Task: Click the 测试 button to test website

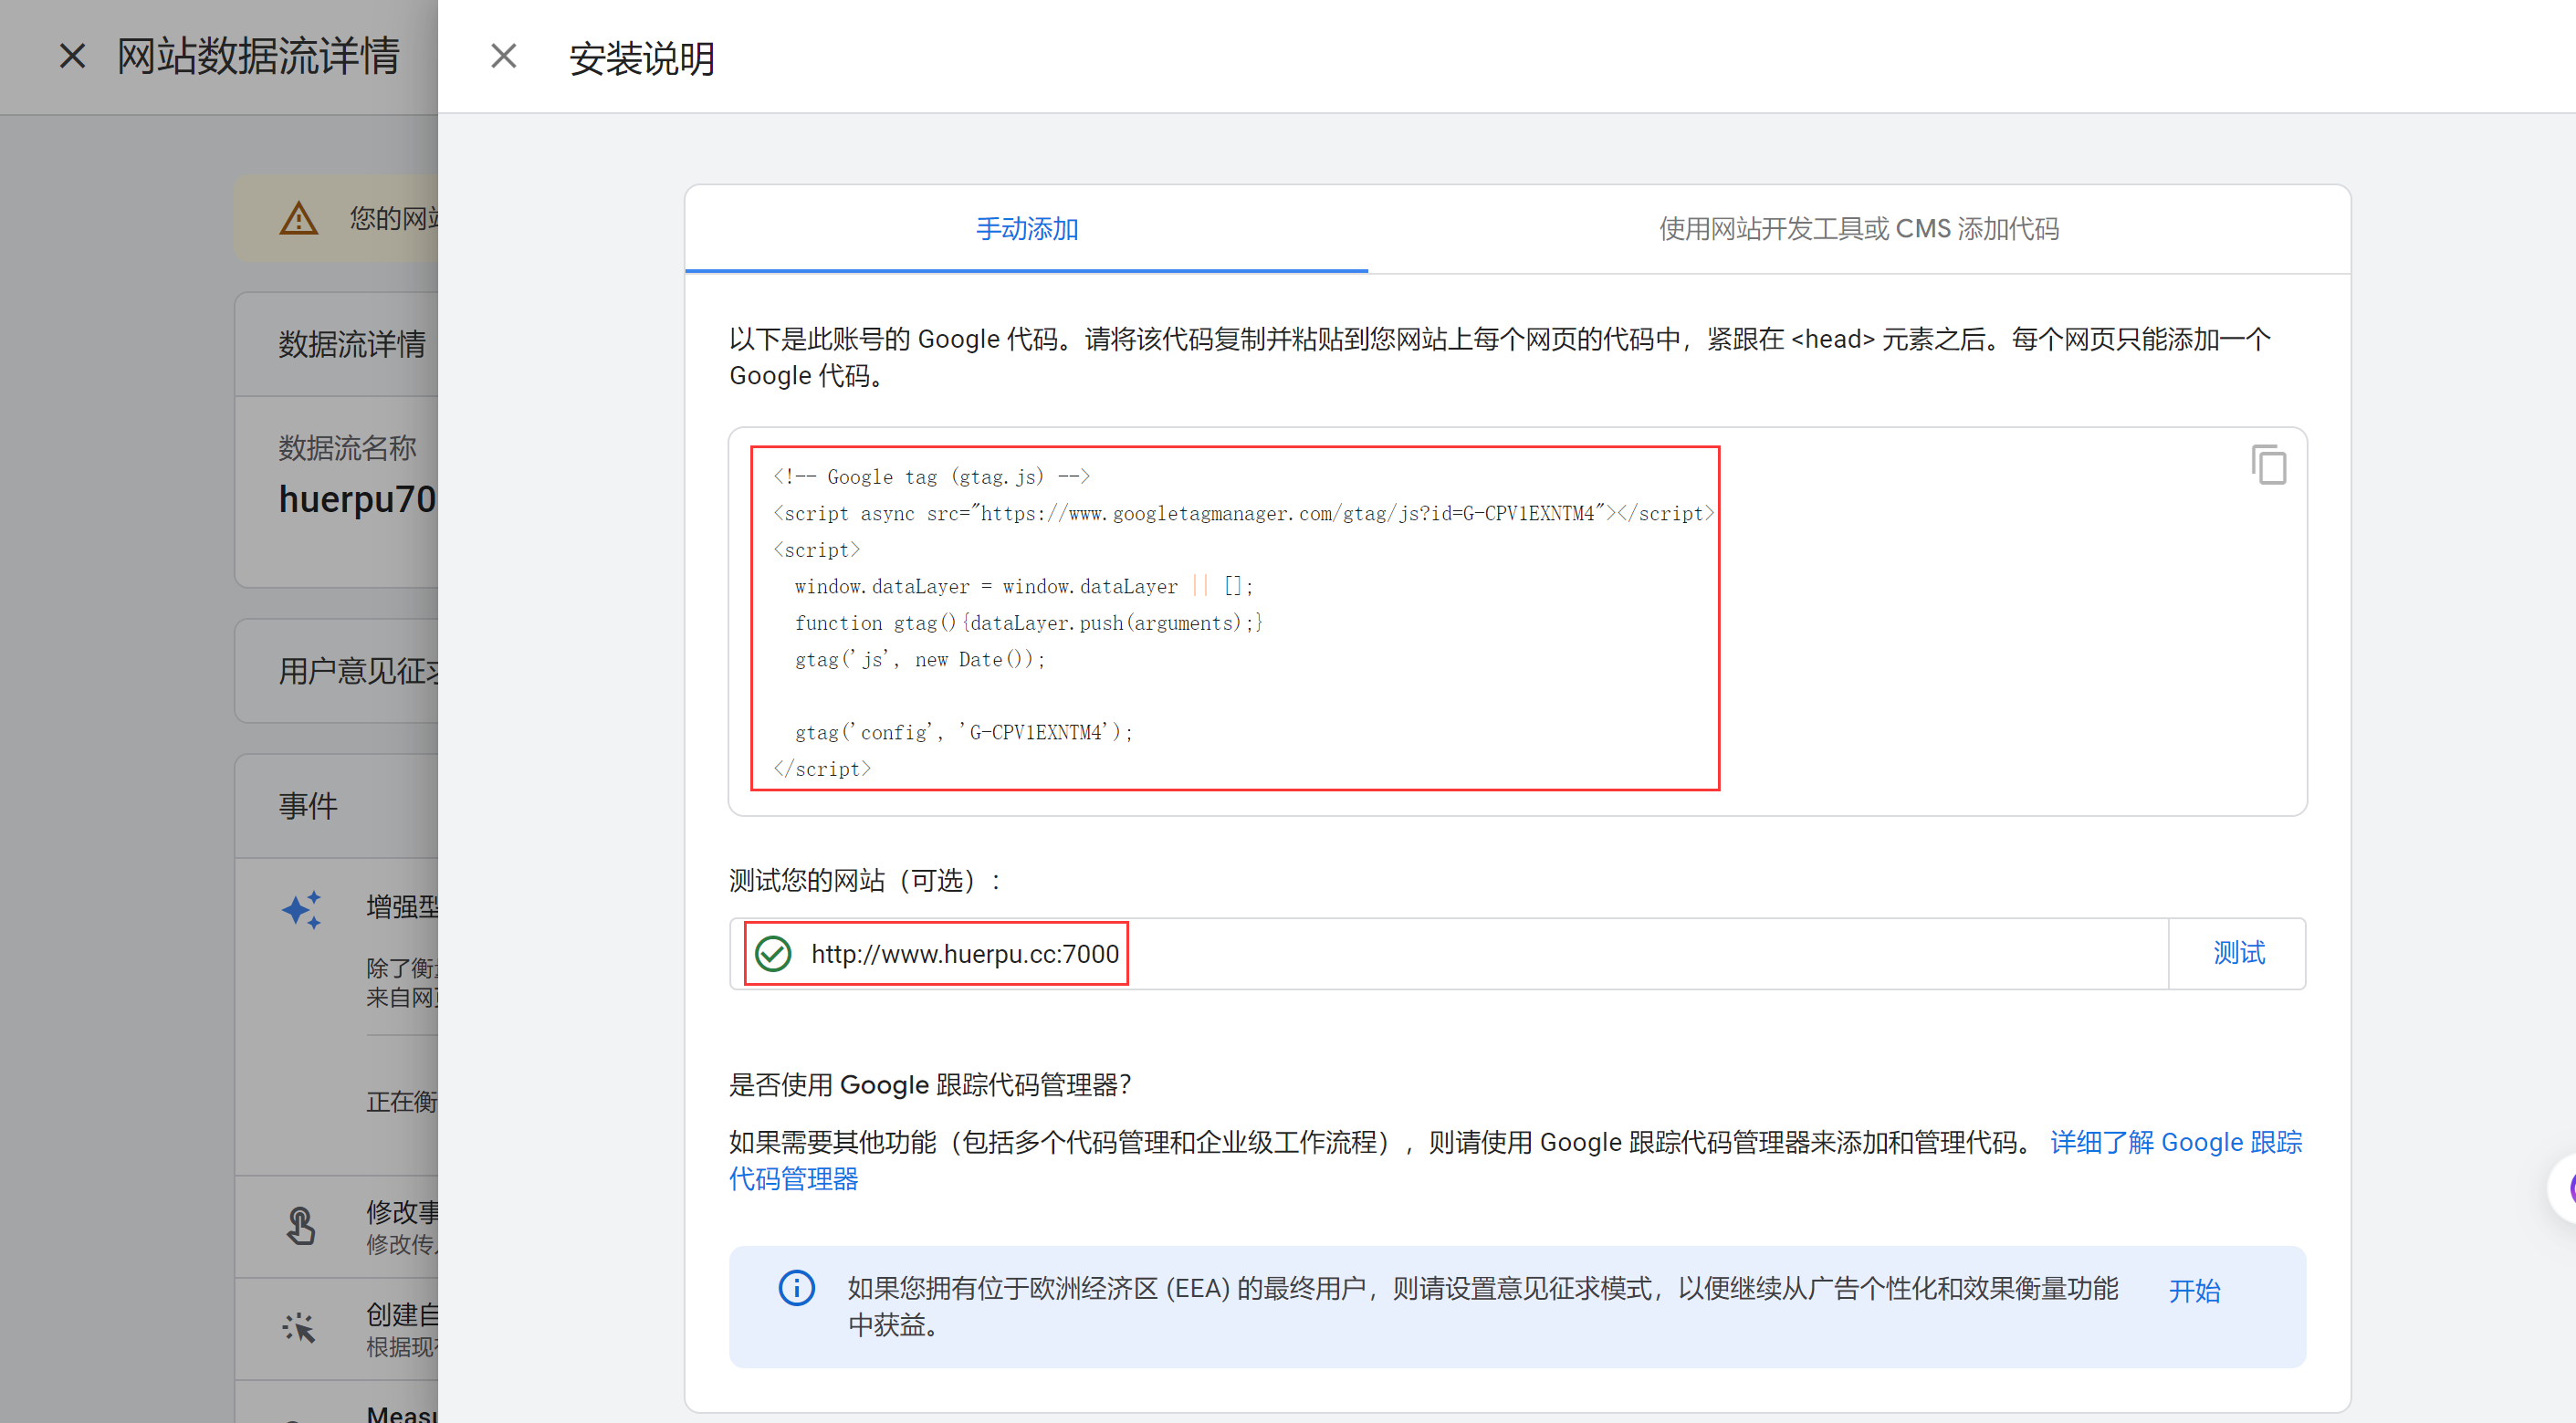Action: (x=2238, y=953)
